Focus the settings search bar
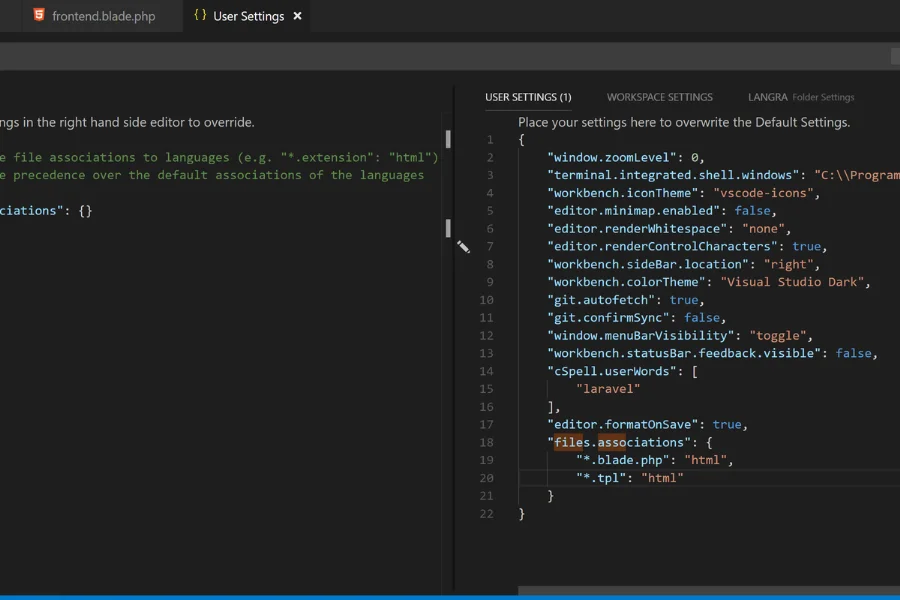 click(440, 58)
